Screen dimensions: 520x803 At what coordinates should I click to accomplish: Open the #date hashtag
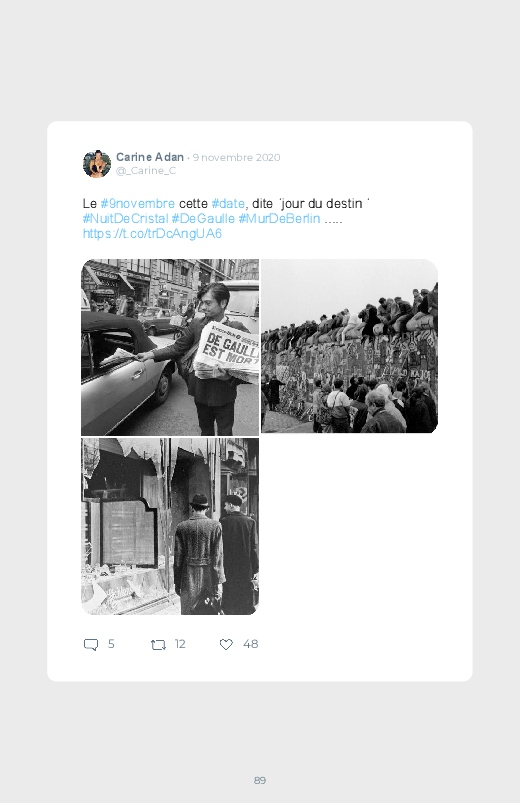228,204
